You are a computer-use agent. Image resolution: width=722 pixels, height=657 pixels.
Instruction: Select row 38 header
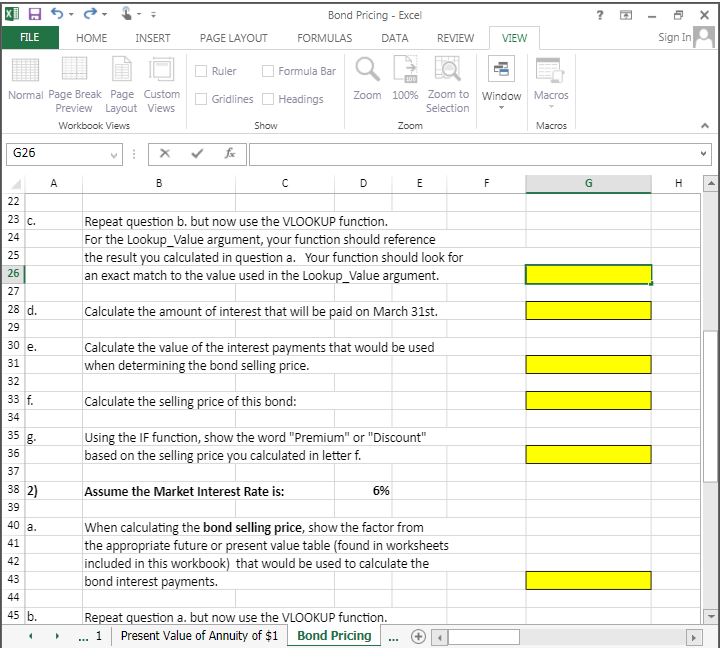[13, 489]
